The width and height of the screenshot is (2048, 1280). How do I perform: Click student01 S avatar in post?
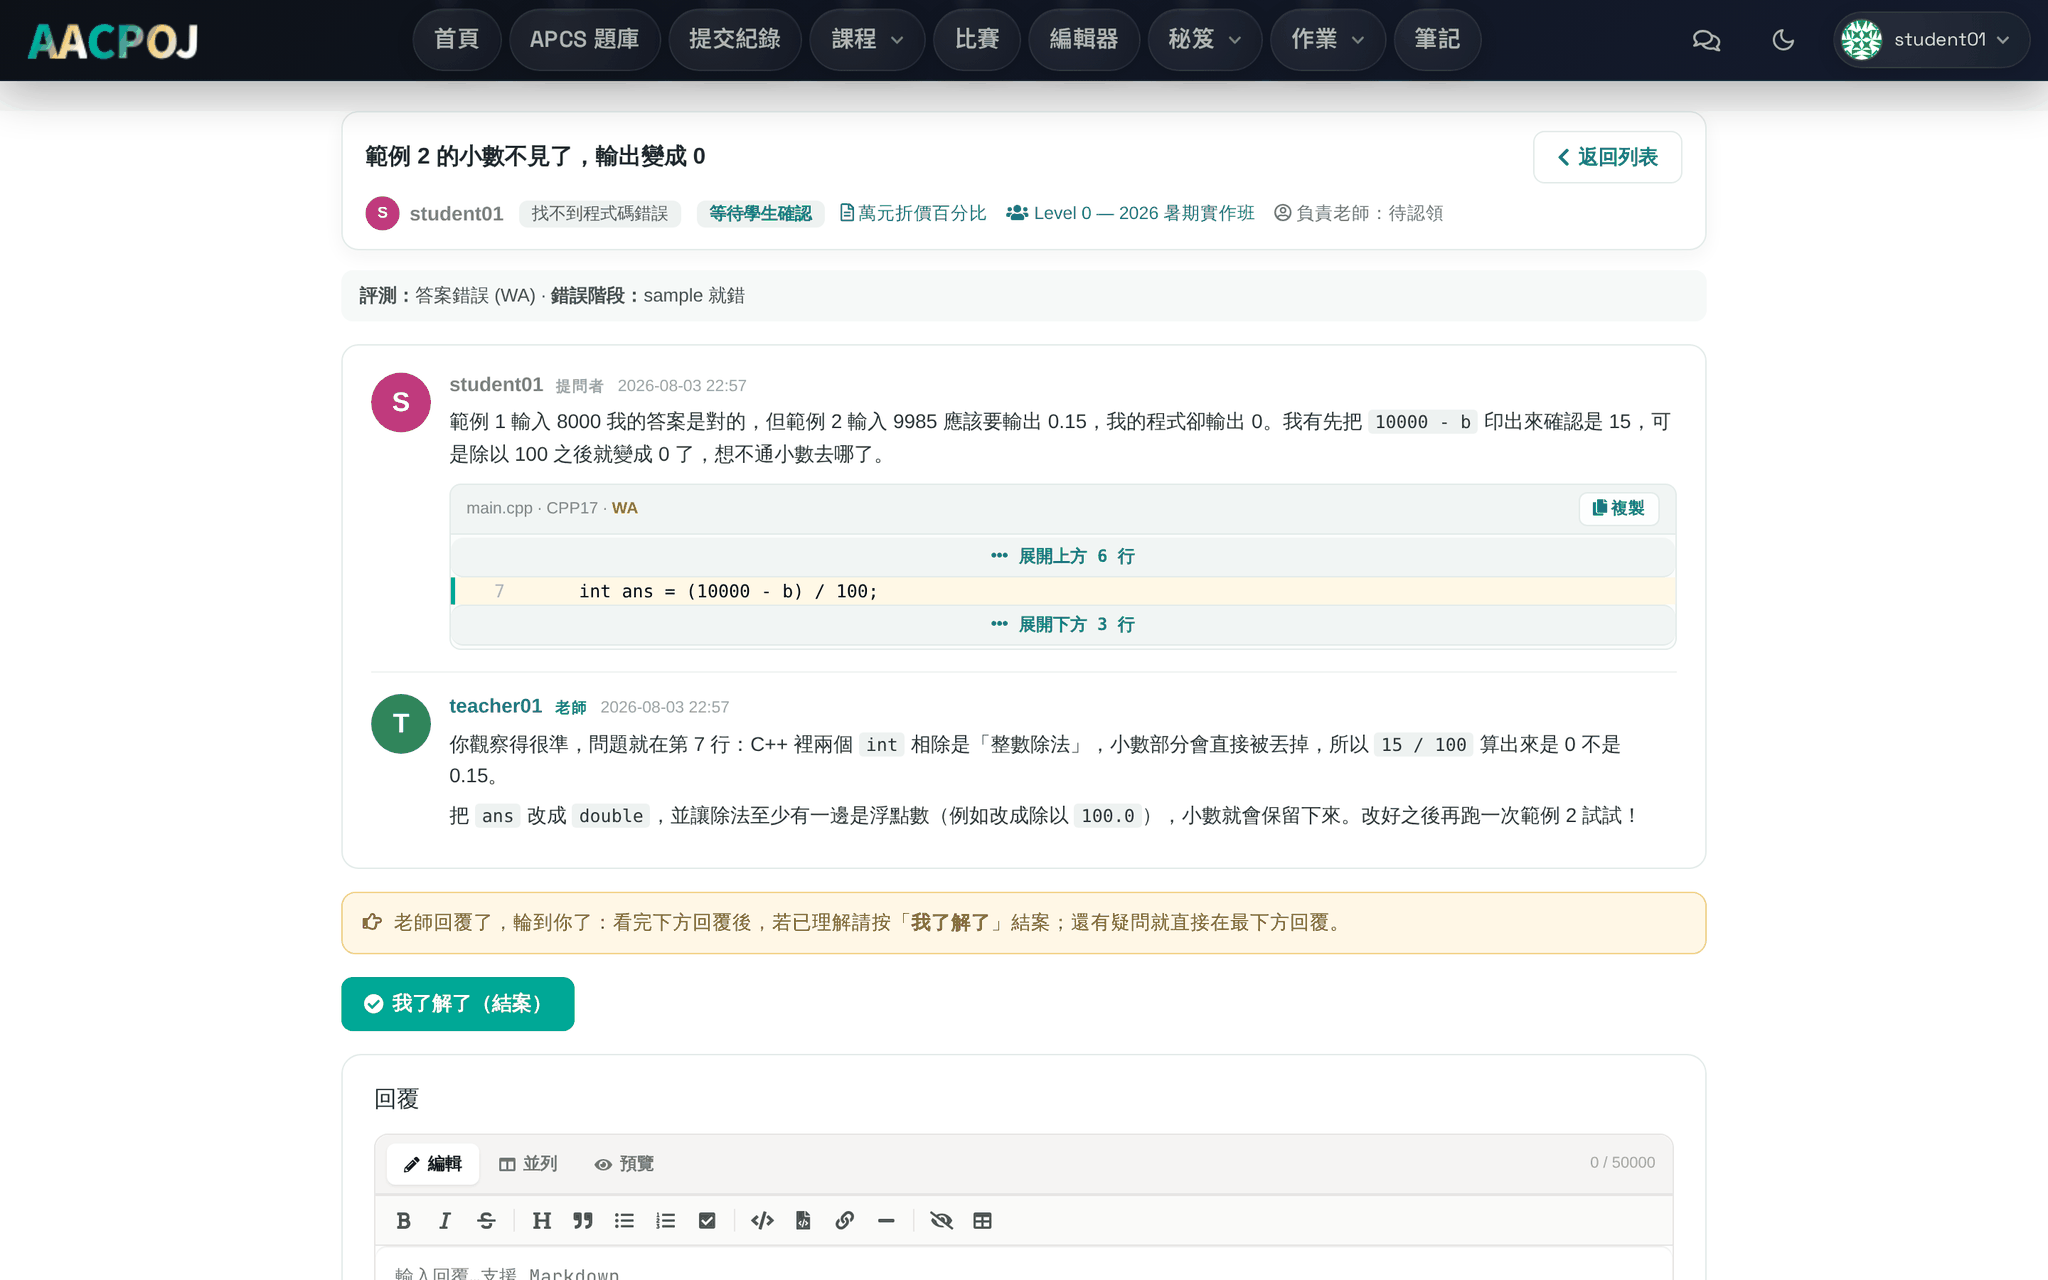(401, 402)
